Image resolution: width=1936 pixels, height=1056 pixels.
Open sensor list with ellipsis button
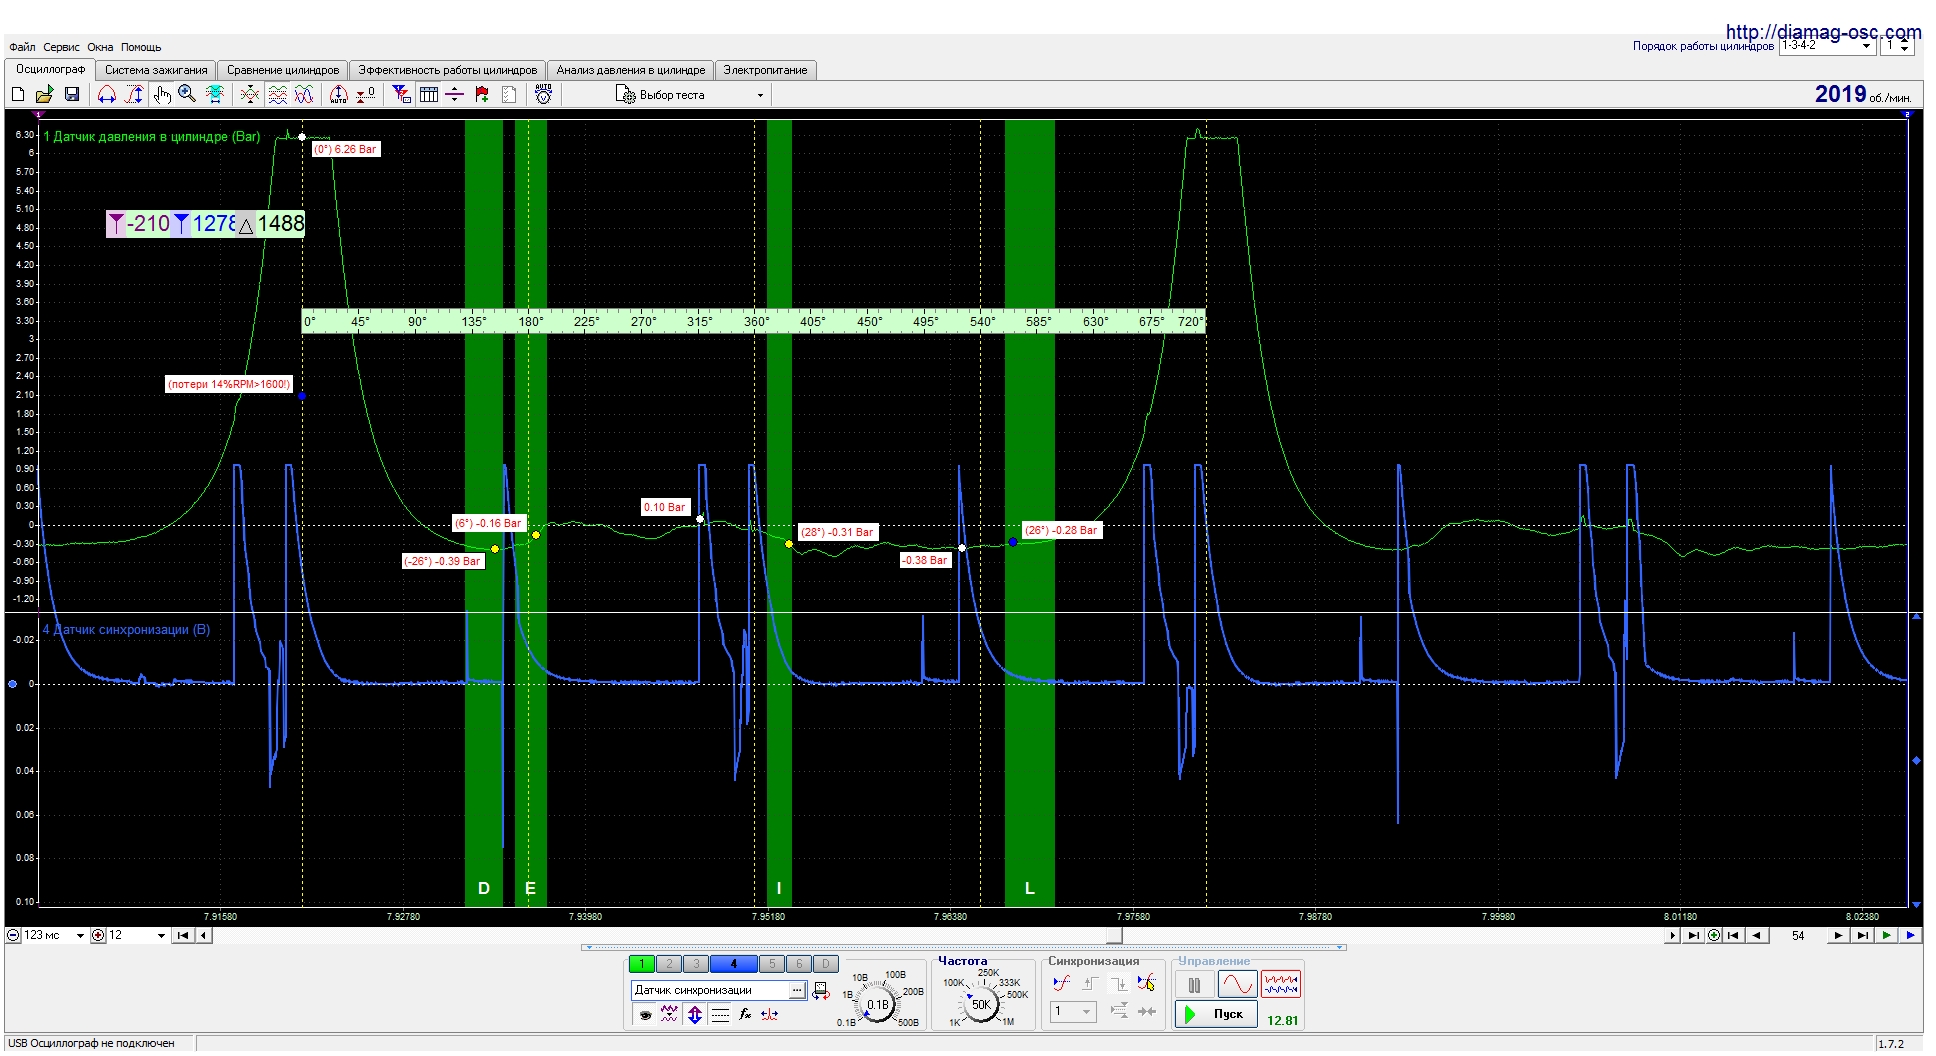tap(797, 990)
